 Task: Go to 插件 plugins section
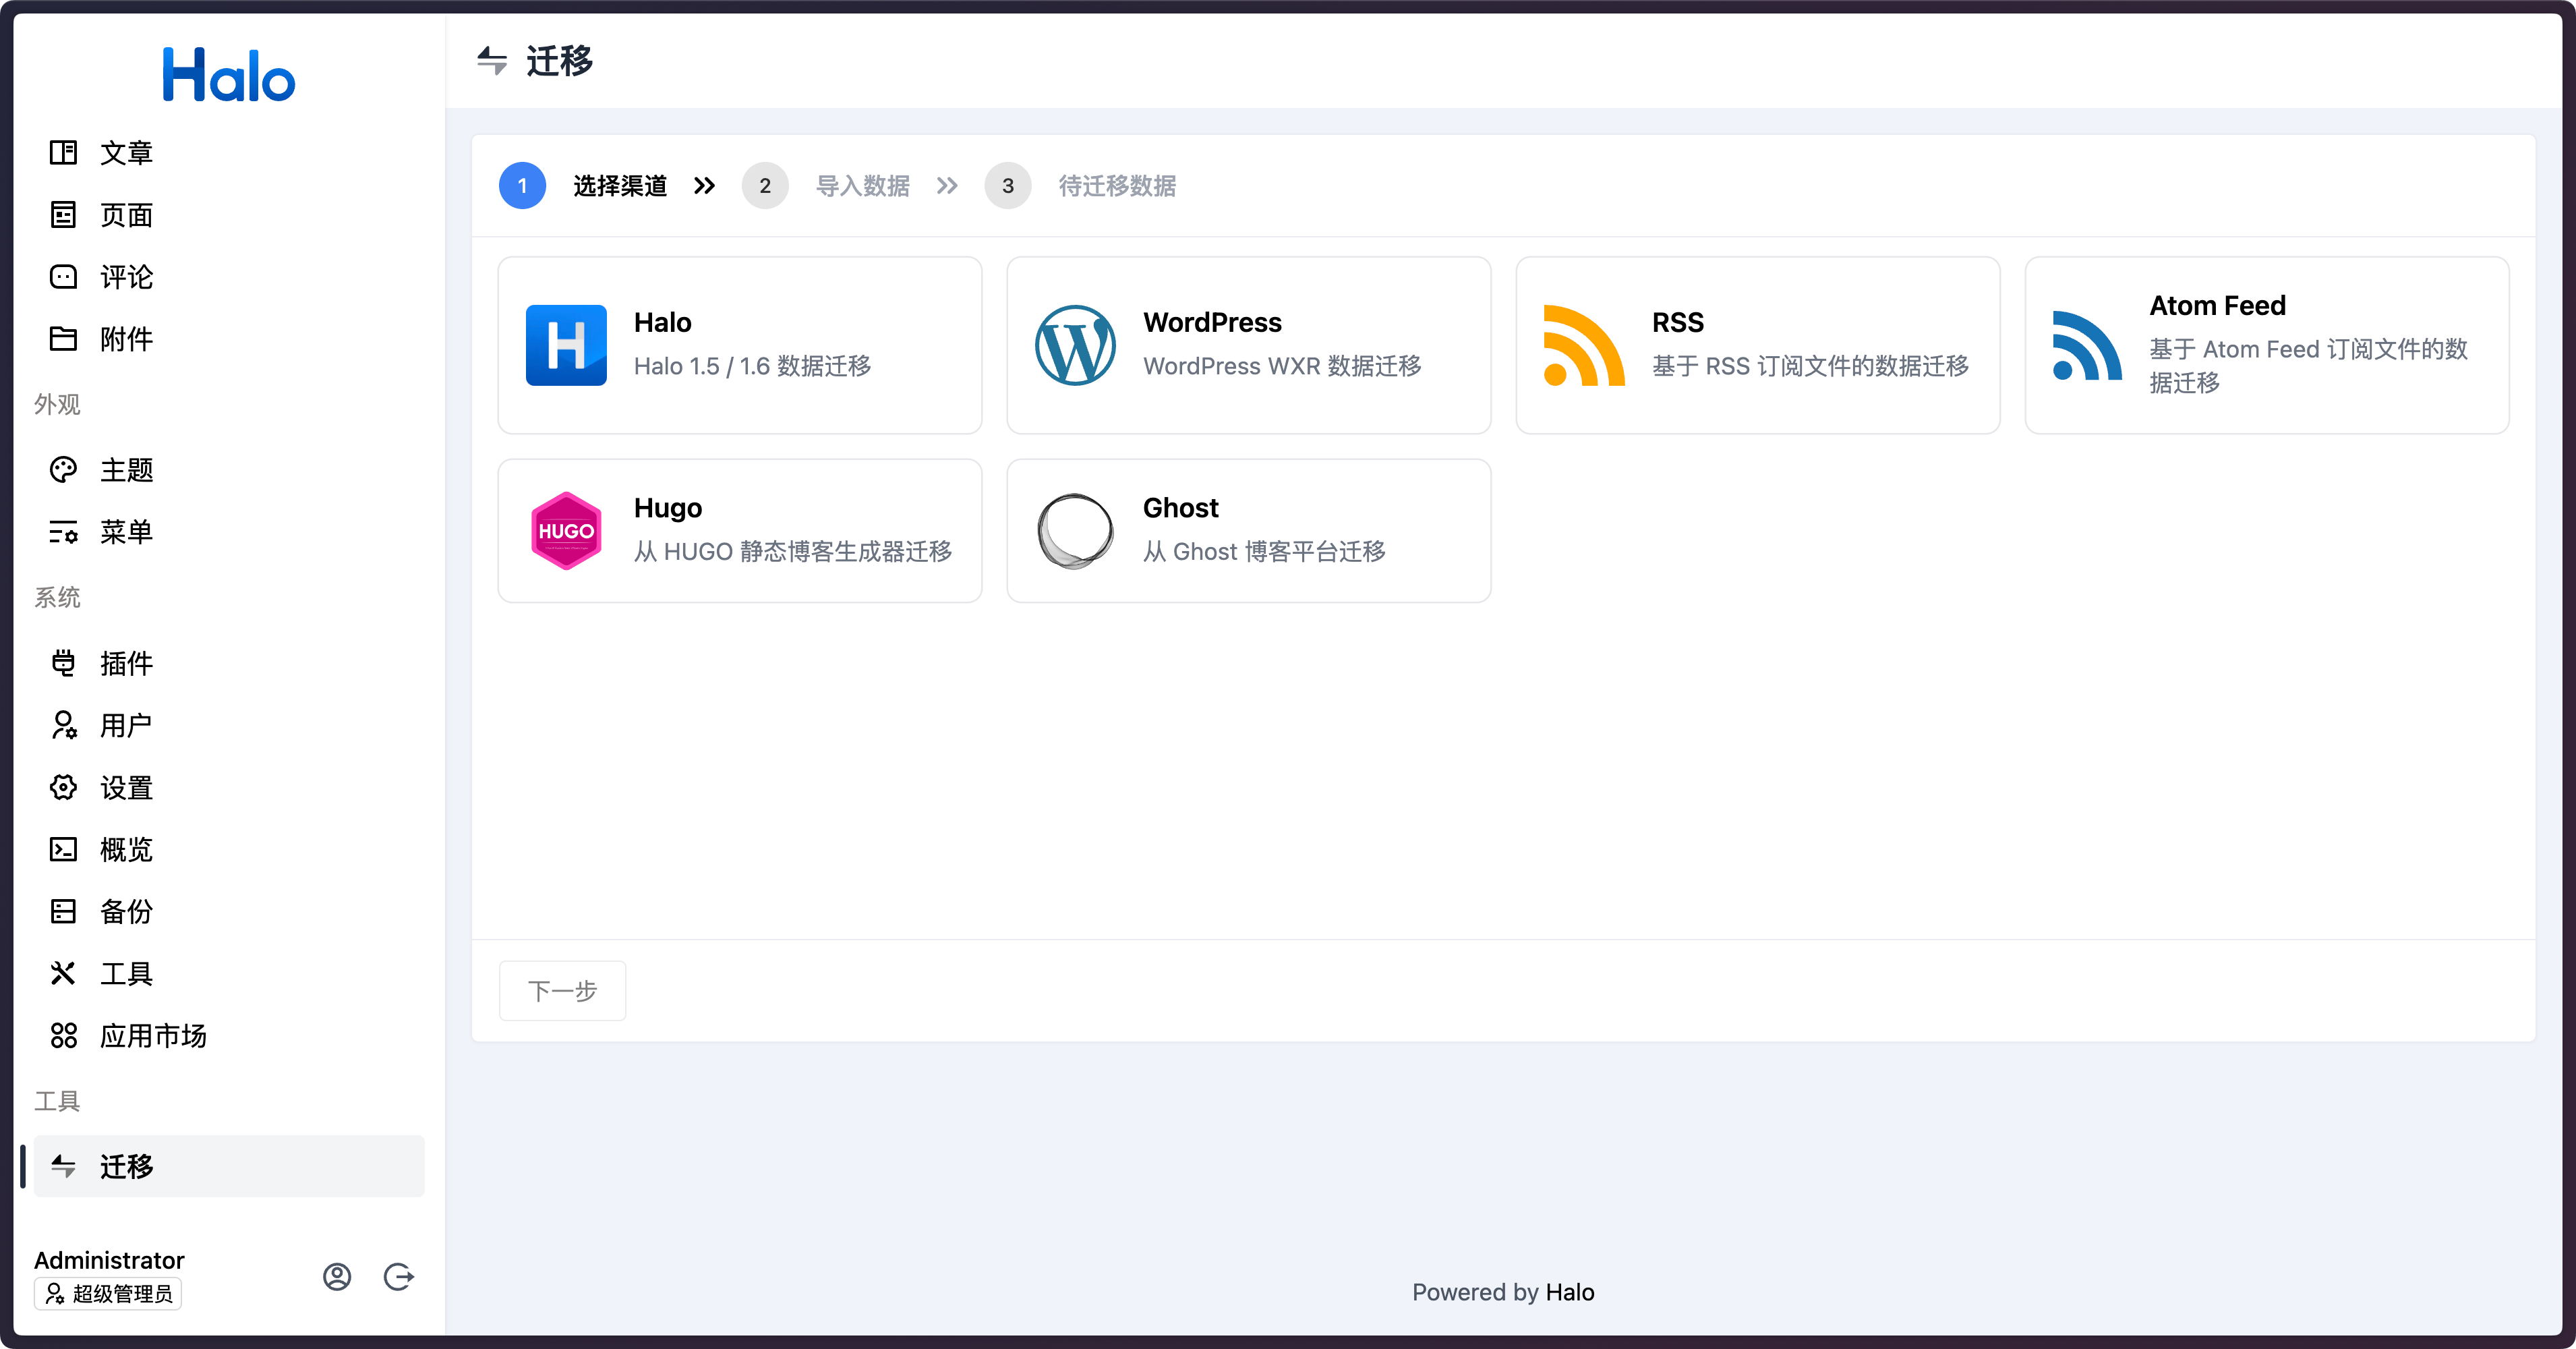(126, 663)
